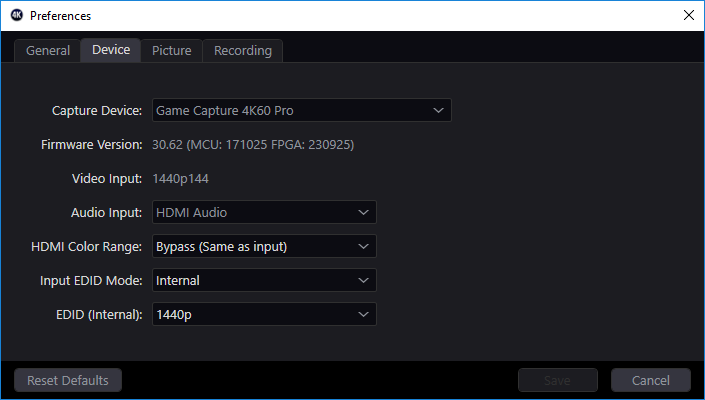The height and width of the screenshot is (400, 705).
Task: Click the HDMI Color Range label
Action: [x=86, y=247]
